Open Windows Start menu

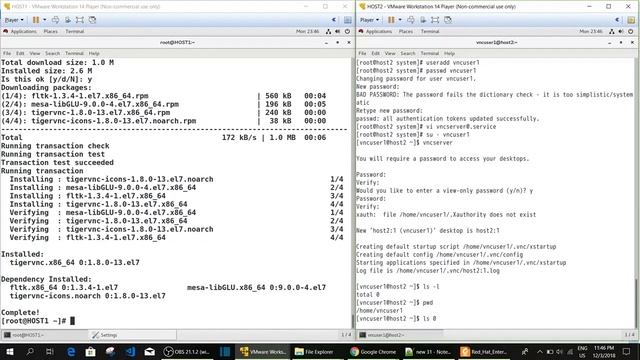click(10, 352)
